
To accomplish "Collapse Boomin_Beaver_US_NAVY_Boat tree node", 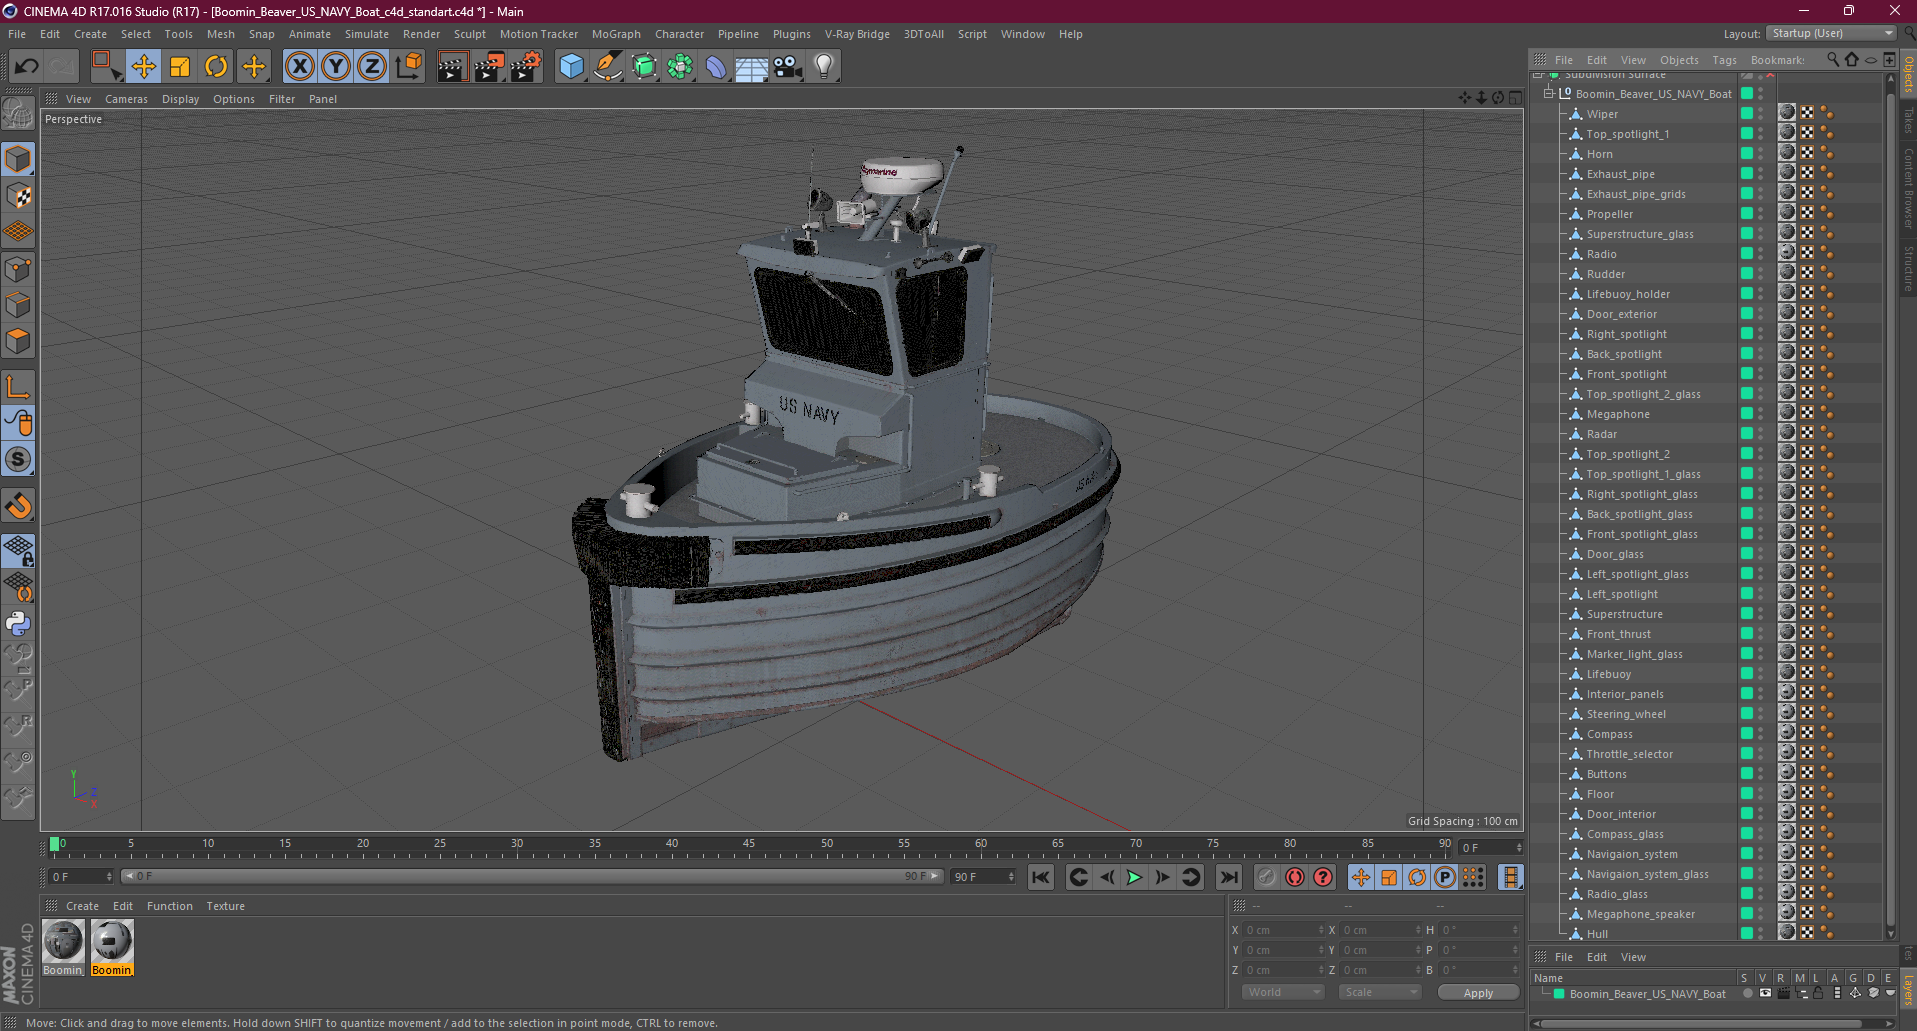I will pos(1549,93).
